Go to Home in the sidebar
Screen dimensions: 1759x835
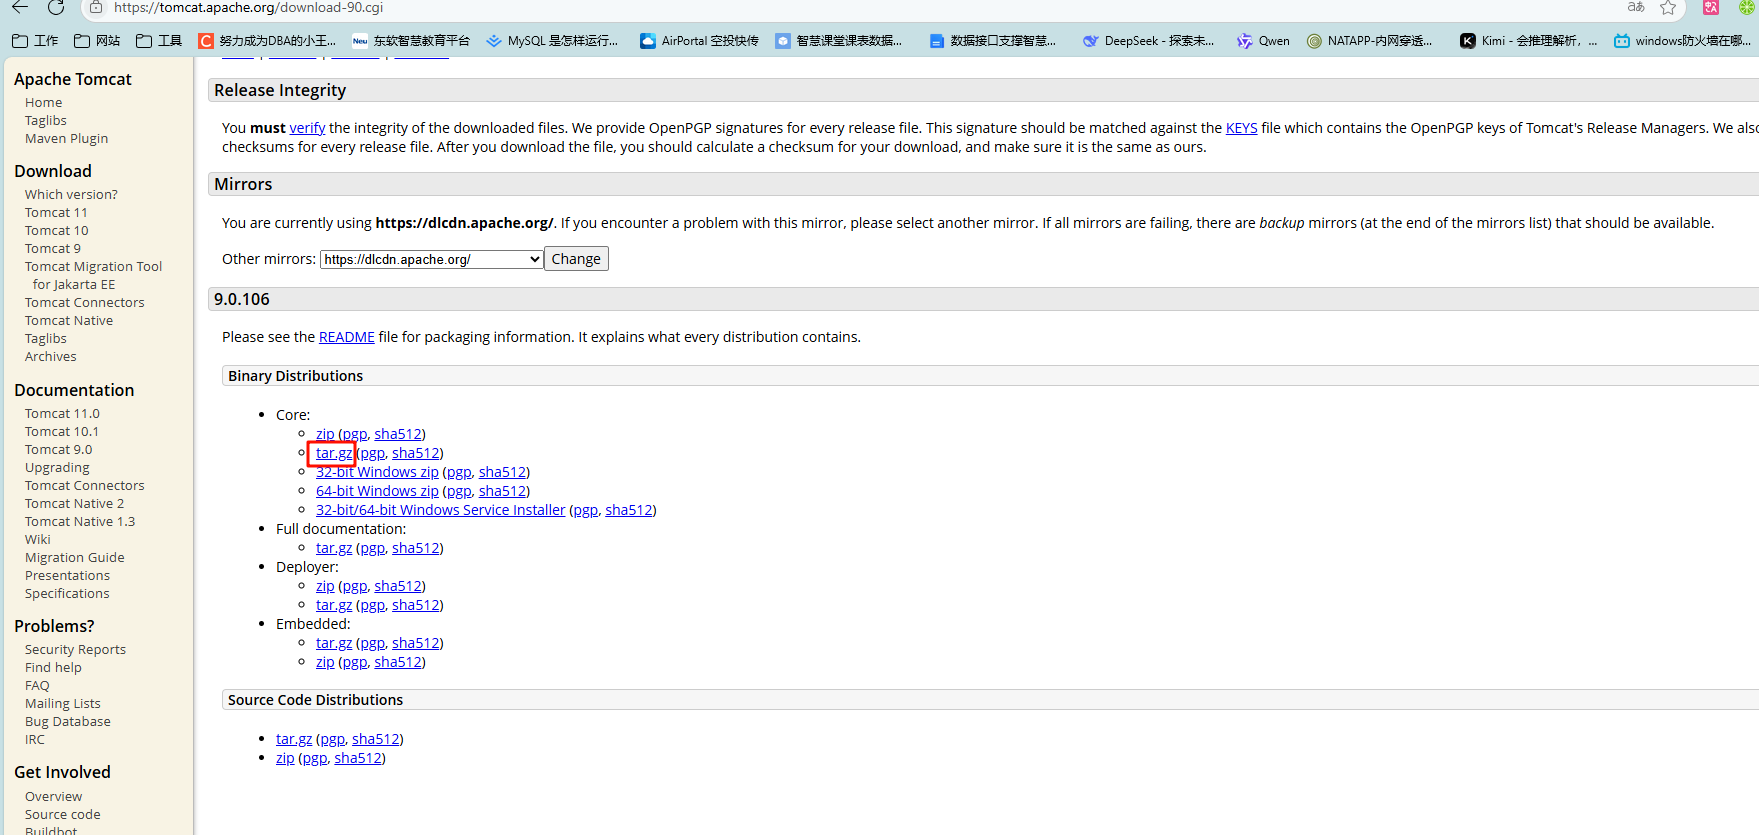43,102
